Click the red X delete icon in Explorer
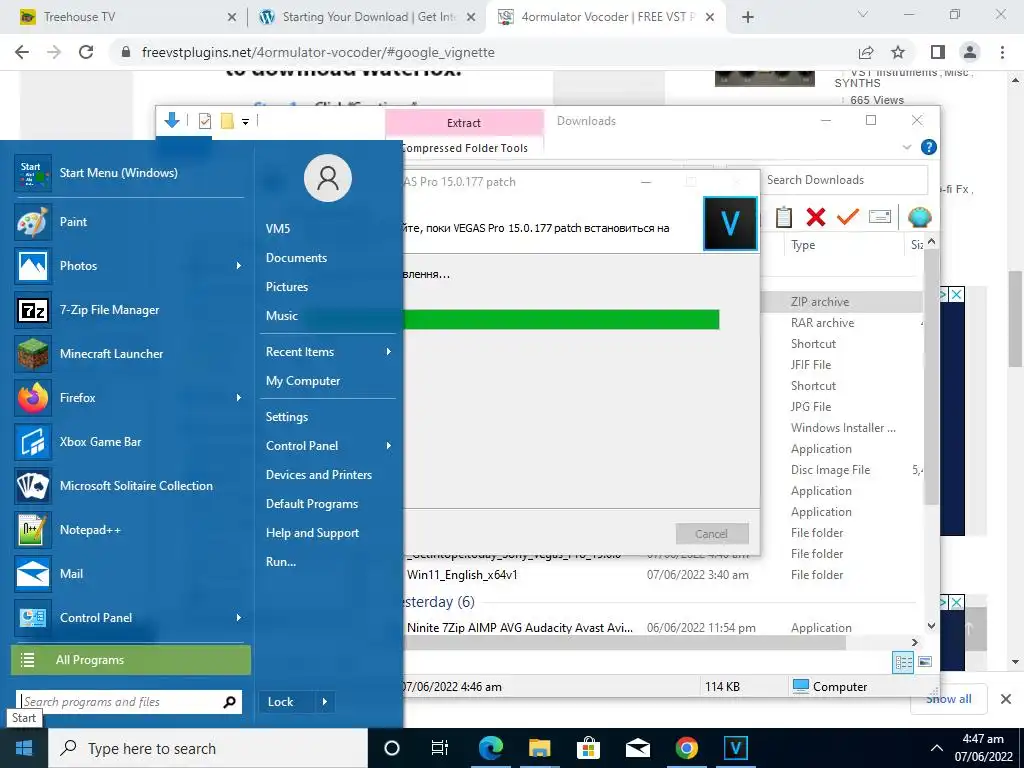The height and width of the screenshot is (768, 1024). (x=816, y=217)
